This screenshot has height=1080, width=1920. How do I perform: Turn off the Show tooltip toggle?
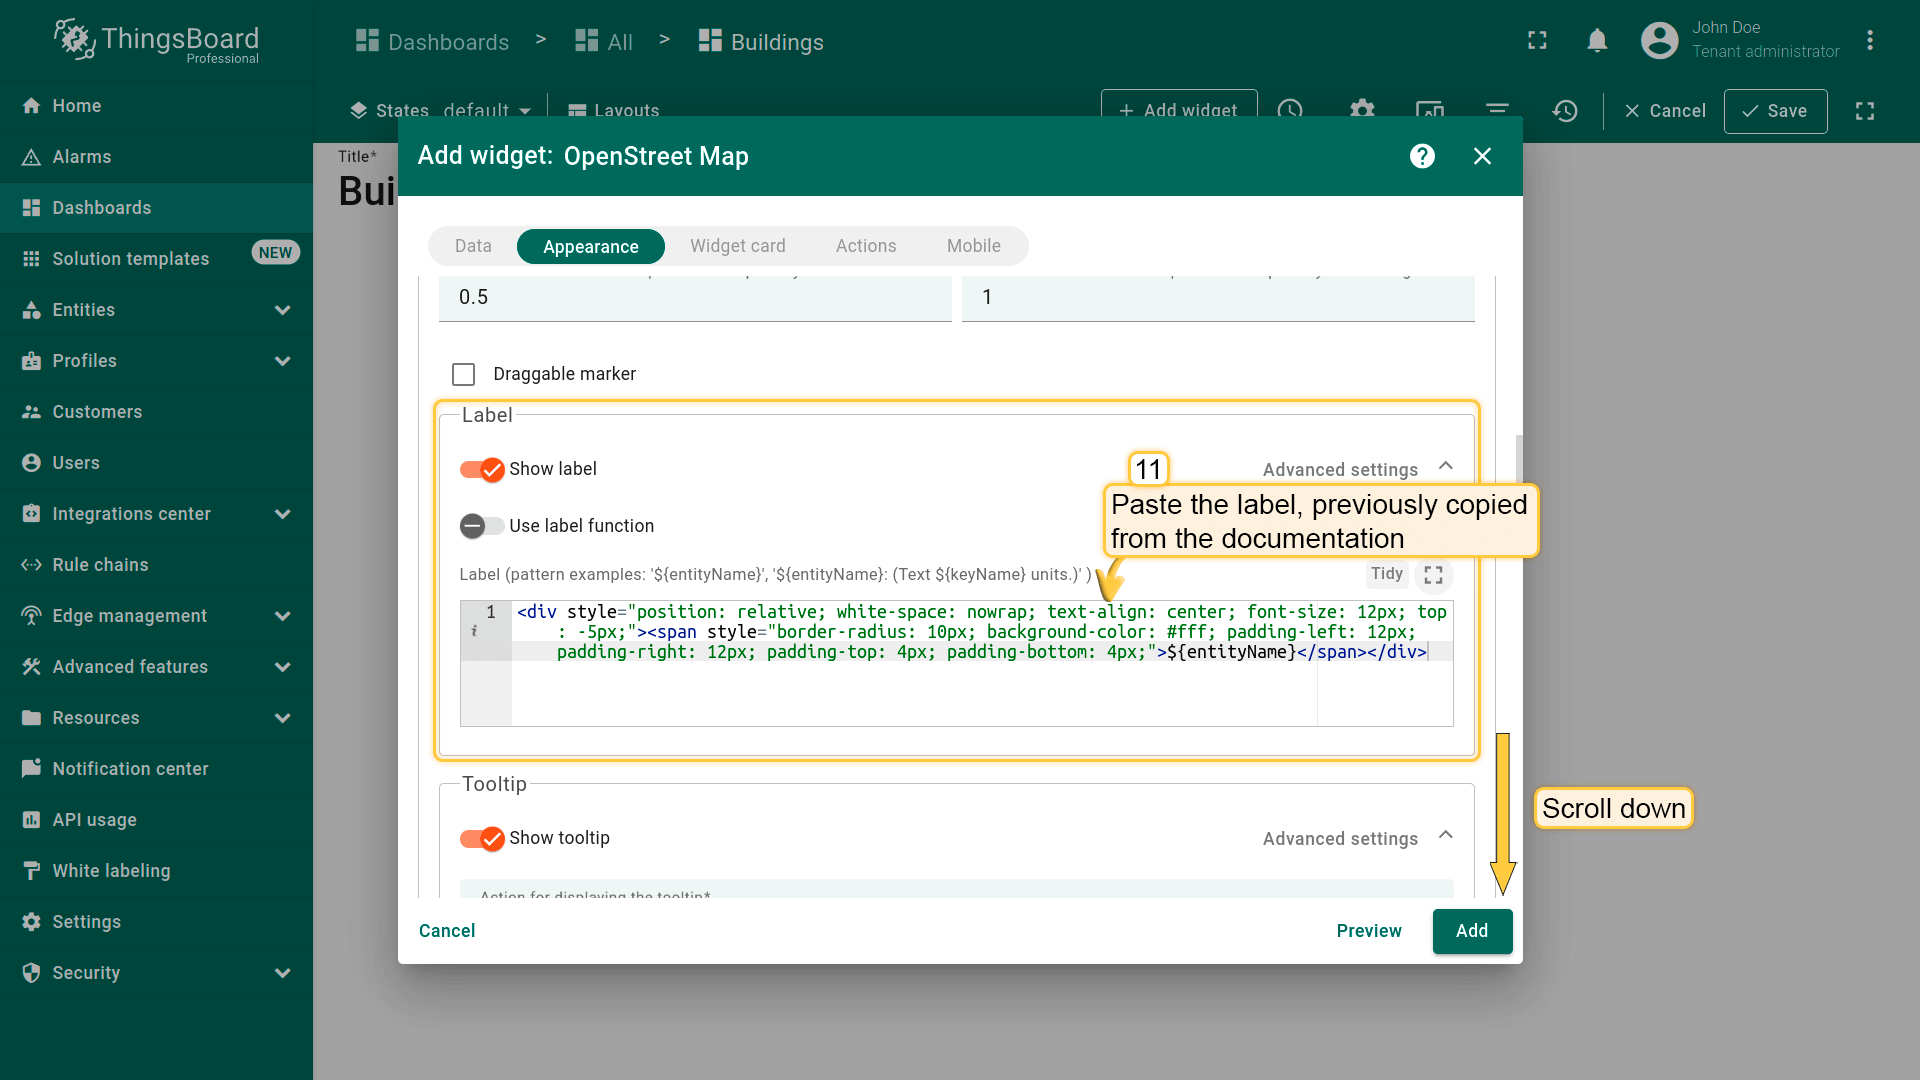tap(482, 838)
